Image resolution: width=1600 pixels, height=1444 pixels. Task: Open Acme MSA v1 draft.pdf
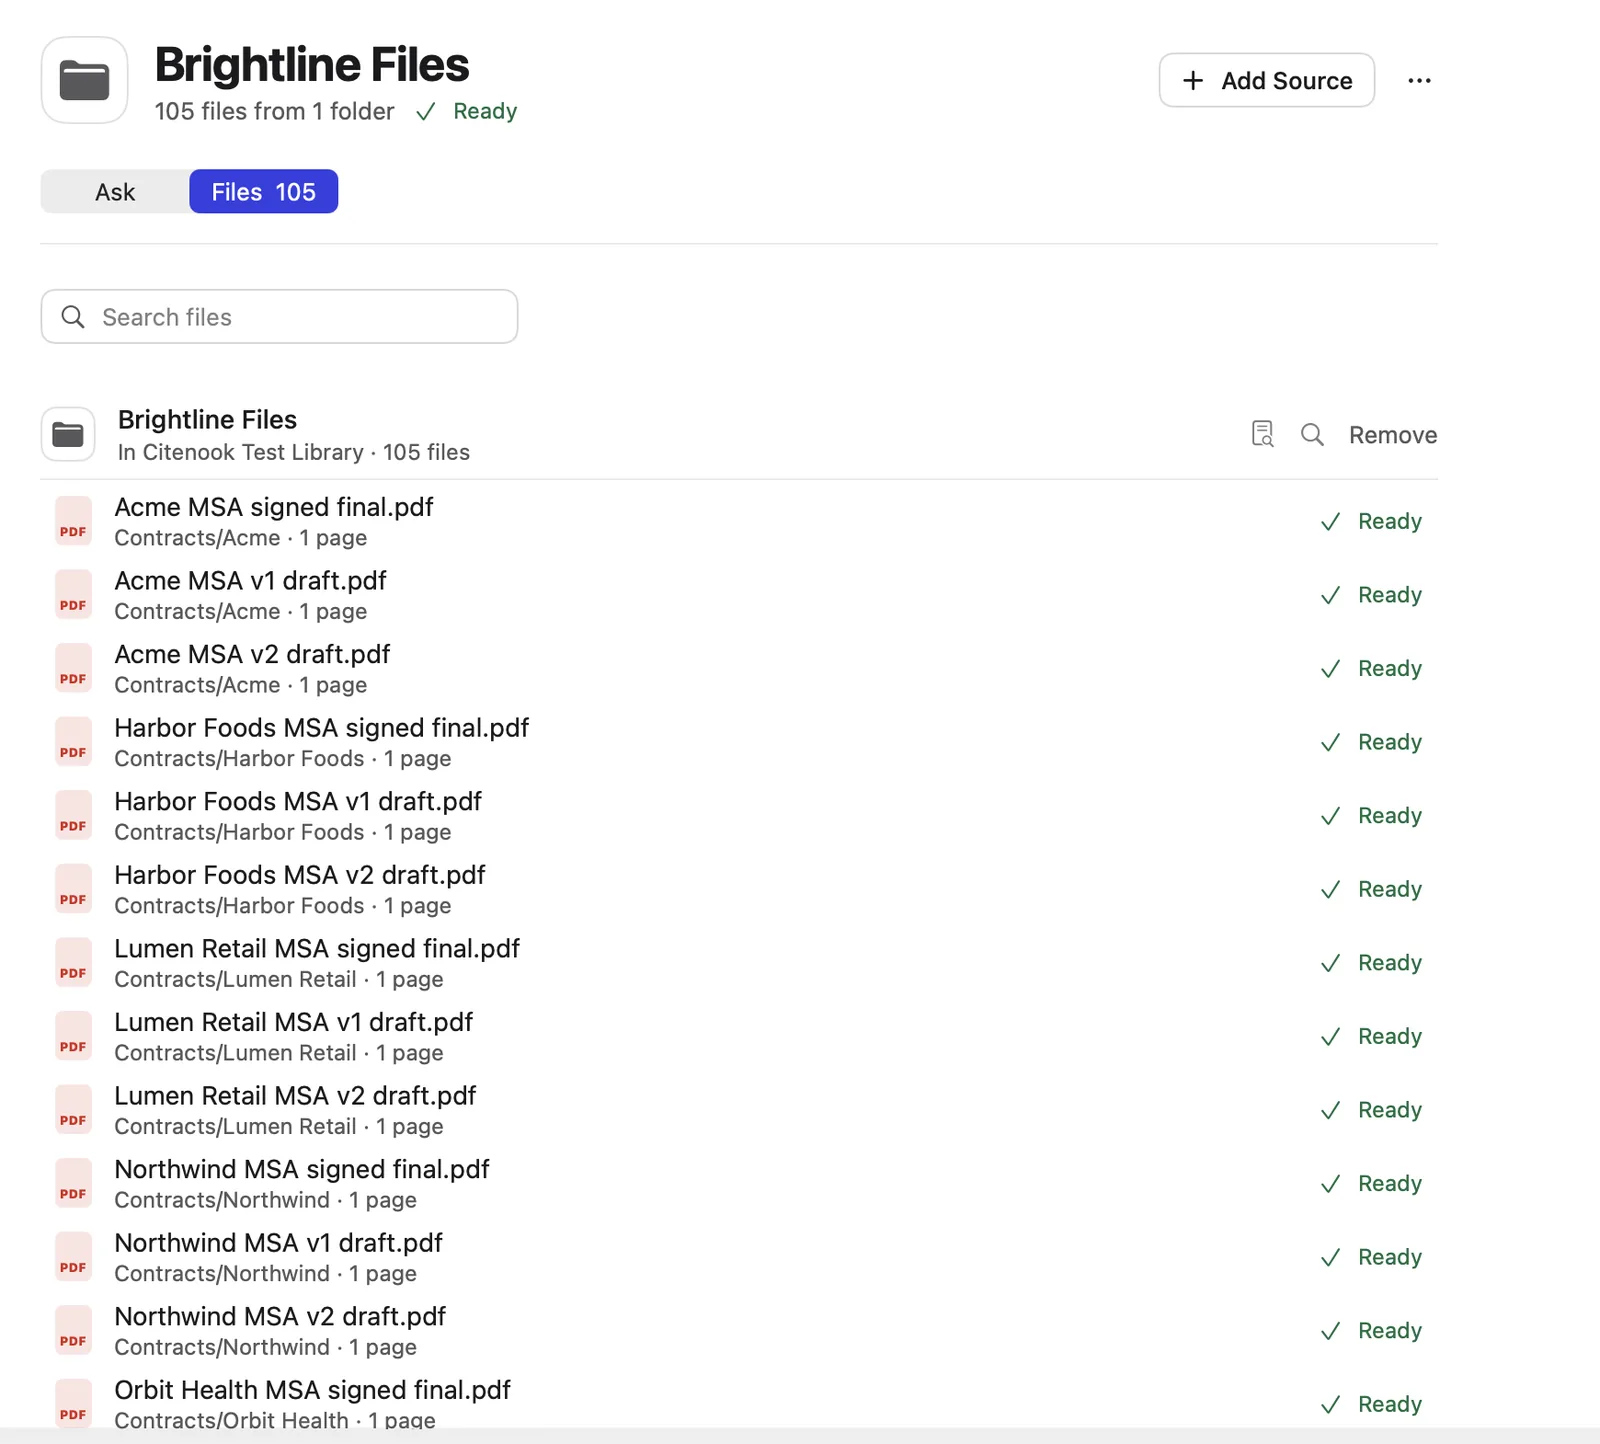[x=250, y=581]
